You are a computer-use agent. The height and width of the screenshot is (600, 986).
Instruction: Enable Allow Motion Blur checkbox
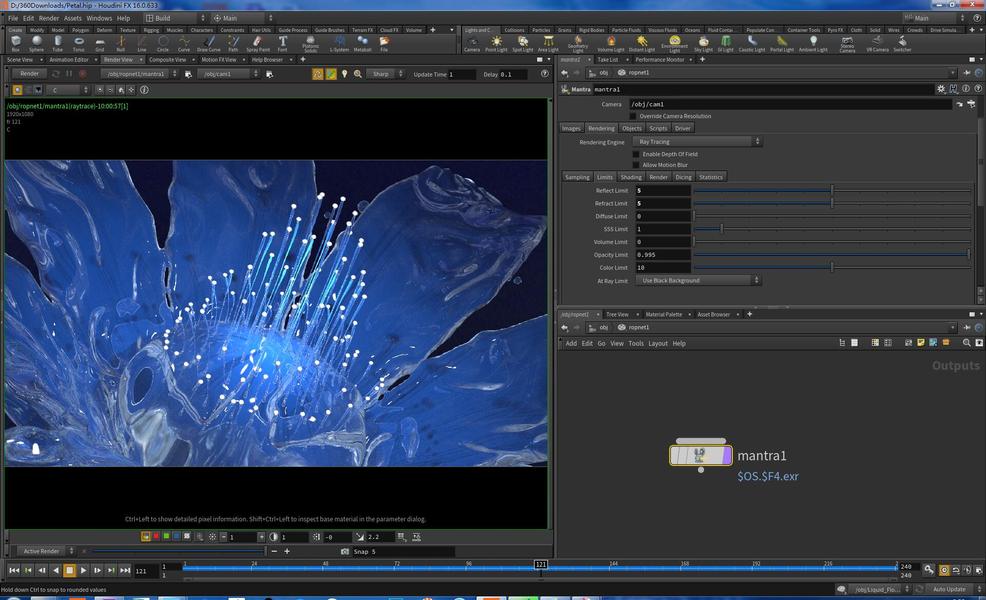point(636,165)
